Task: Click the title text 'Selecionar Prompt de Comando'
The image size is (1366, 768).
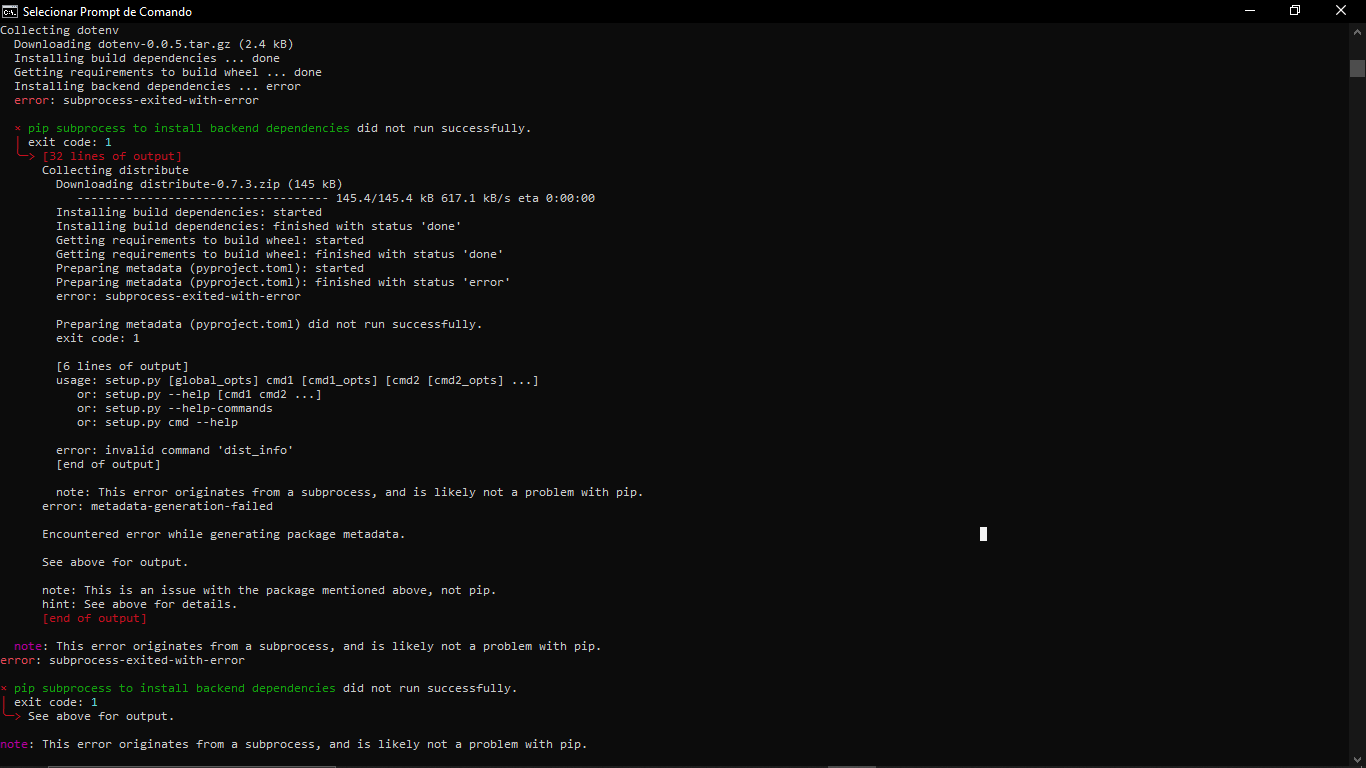Action: 107,12
